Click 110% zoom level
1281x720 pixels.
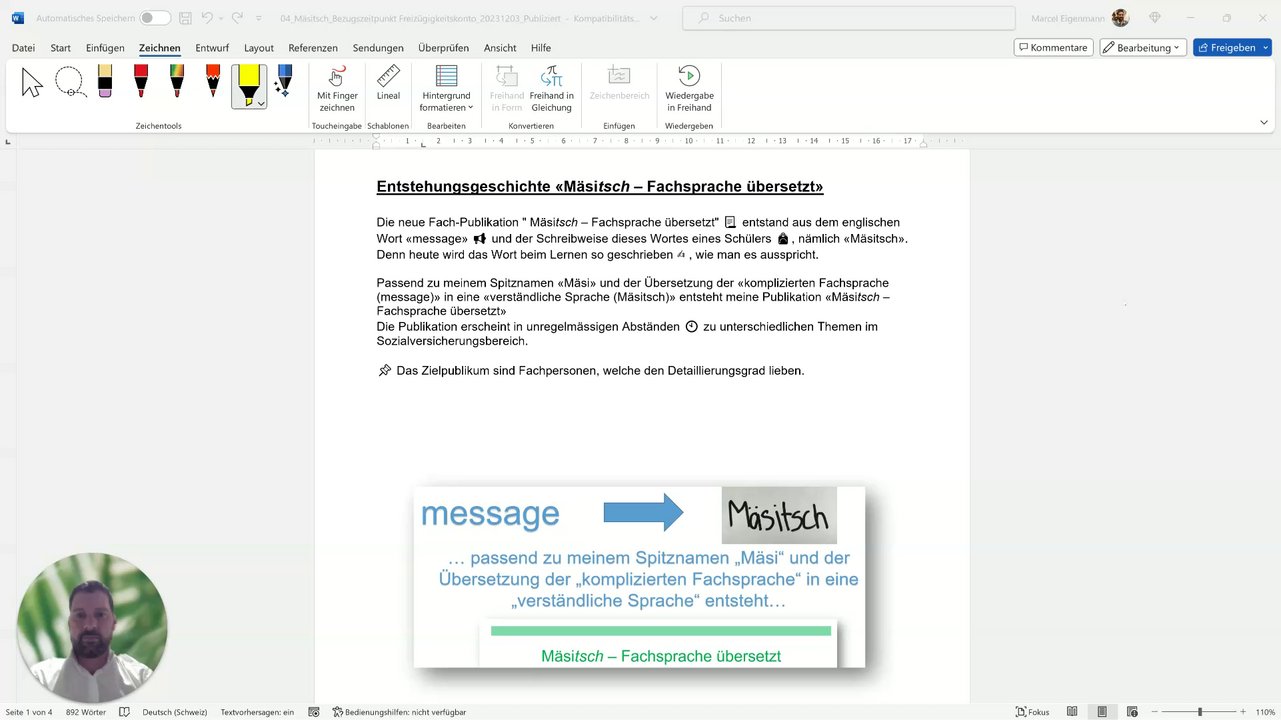tap(1265, 712)
